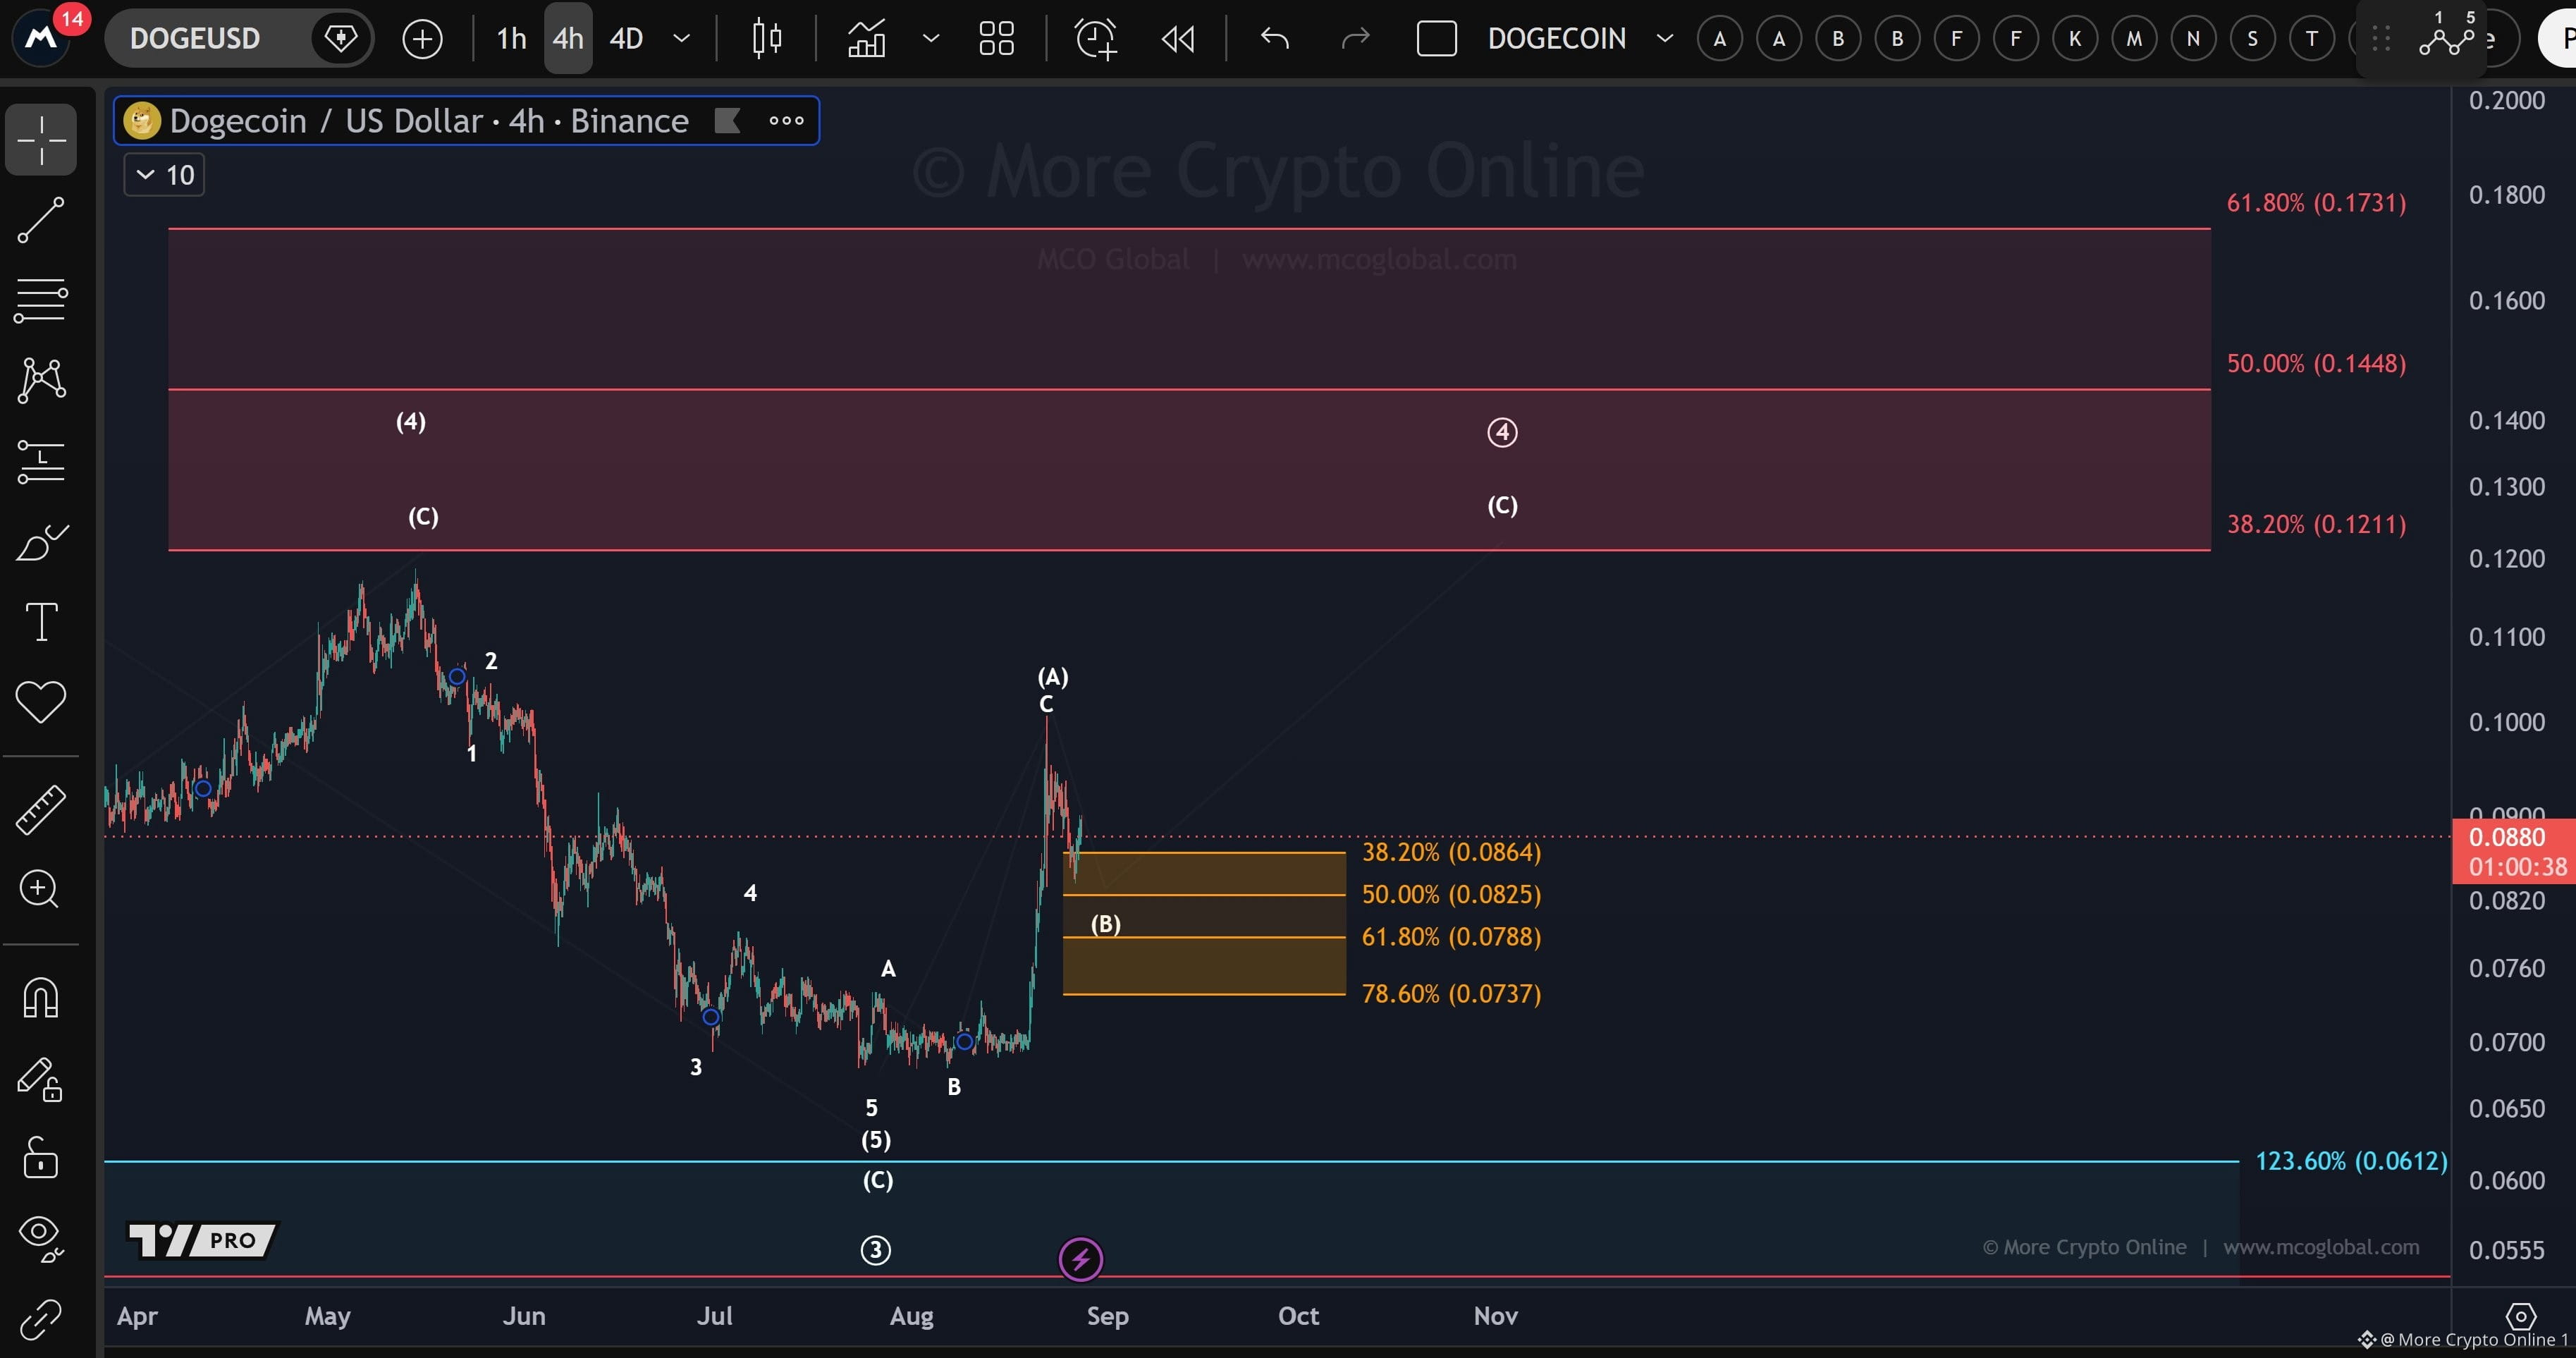Open the three-dots More menu in legend
This screenshot has height=1358, width=2576.
coord(786,121)
